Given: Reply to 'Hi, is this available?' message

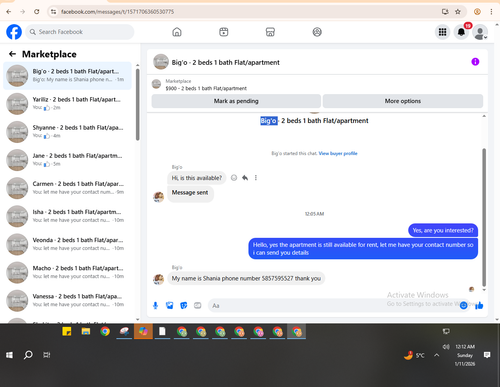Looking at the screenshot, I should [x=245, y=178].
